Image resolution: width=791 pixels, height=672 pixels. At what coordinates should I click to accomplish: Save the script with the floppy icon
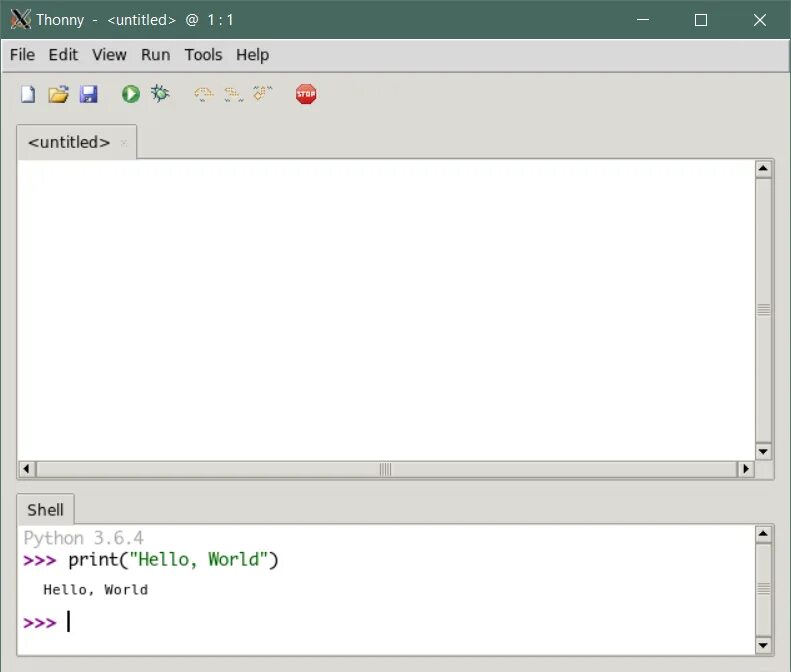(89, 94)
